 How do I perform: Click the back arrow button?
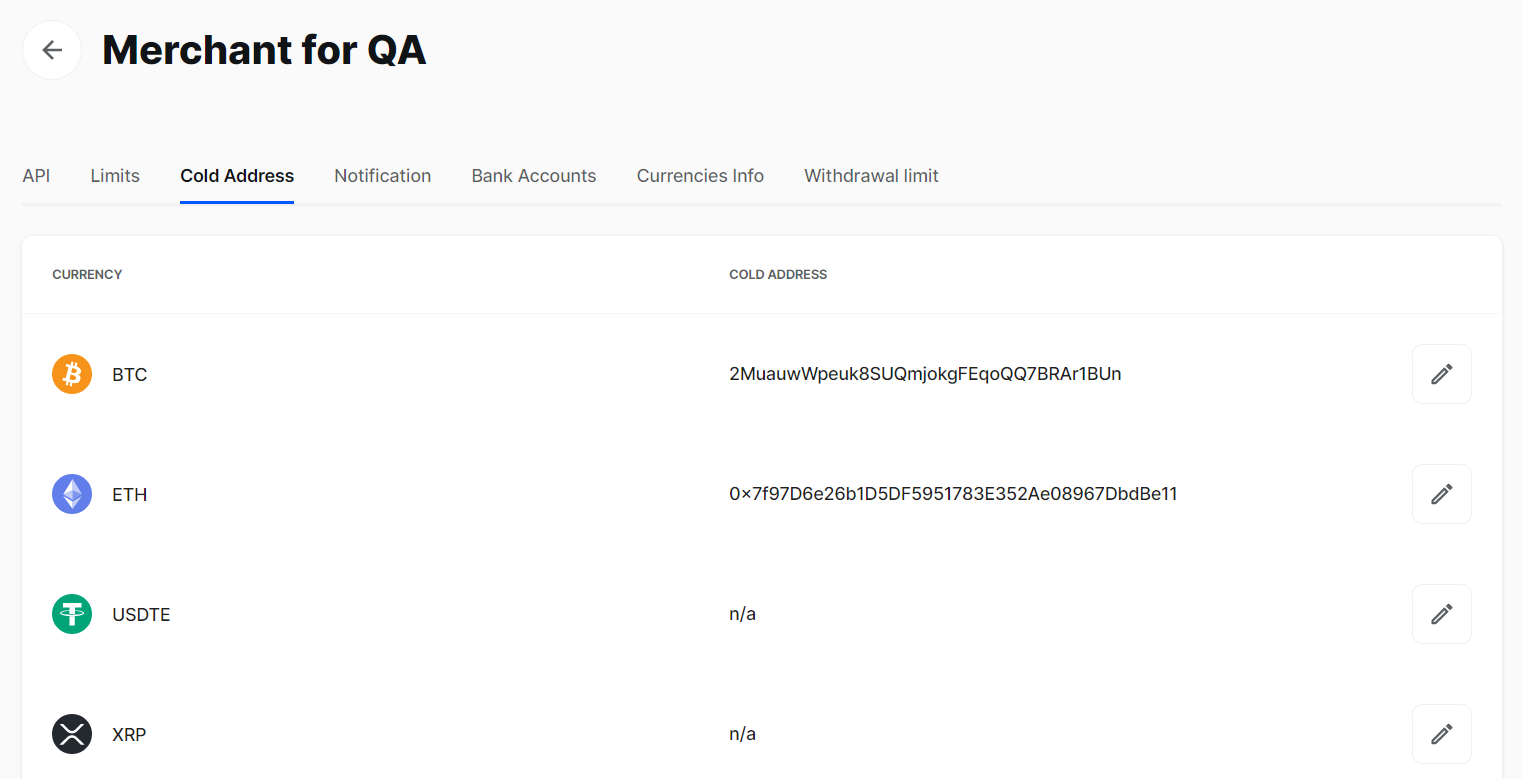point(52,50)
